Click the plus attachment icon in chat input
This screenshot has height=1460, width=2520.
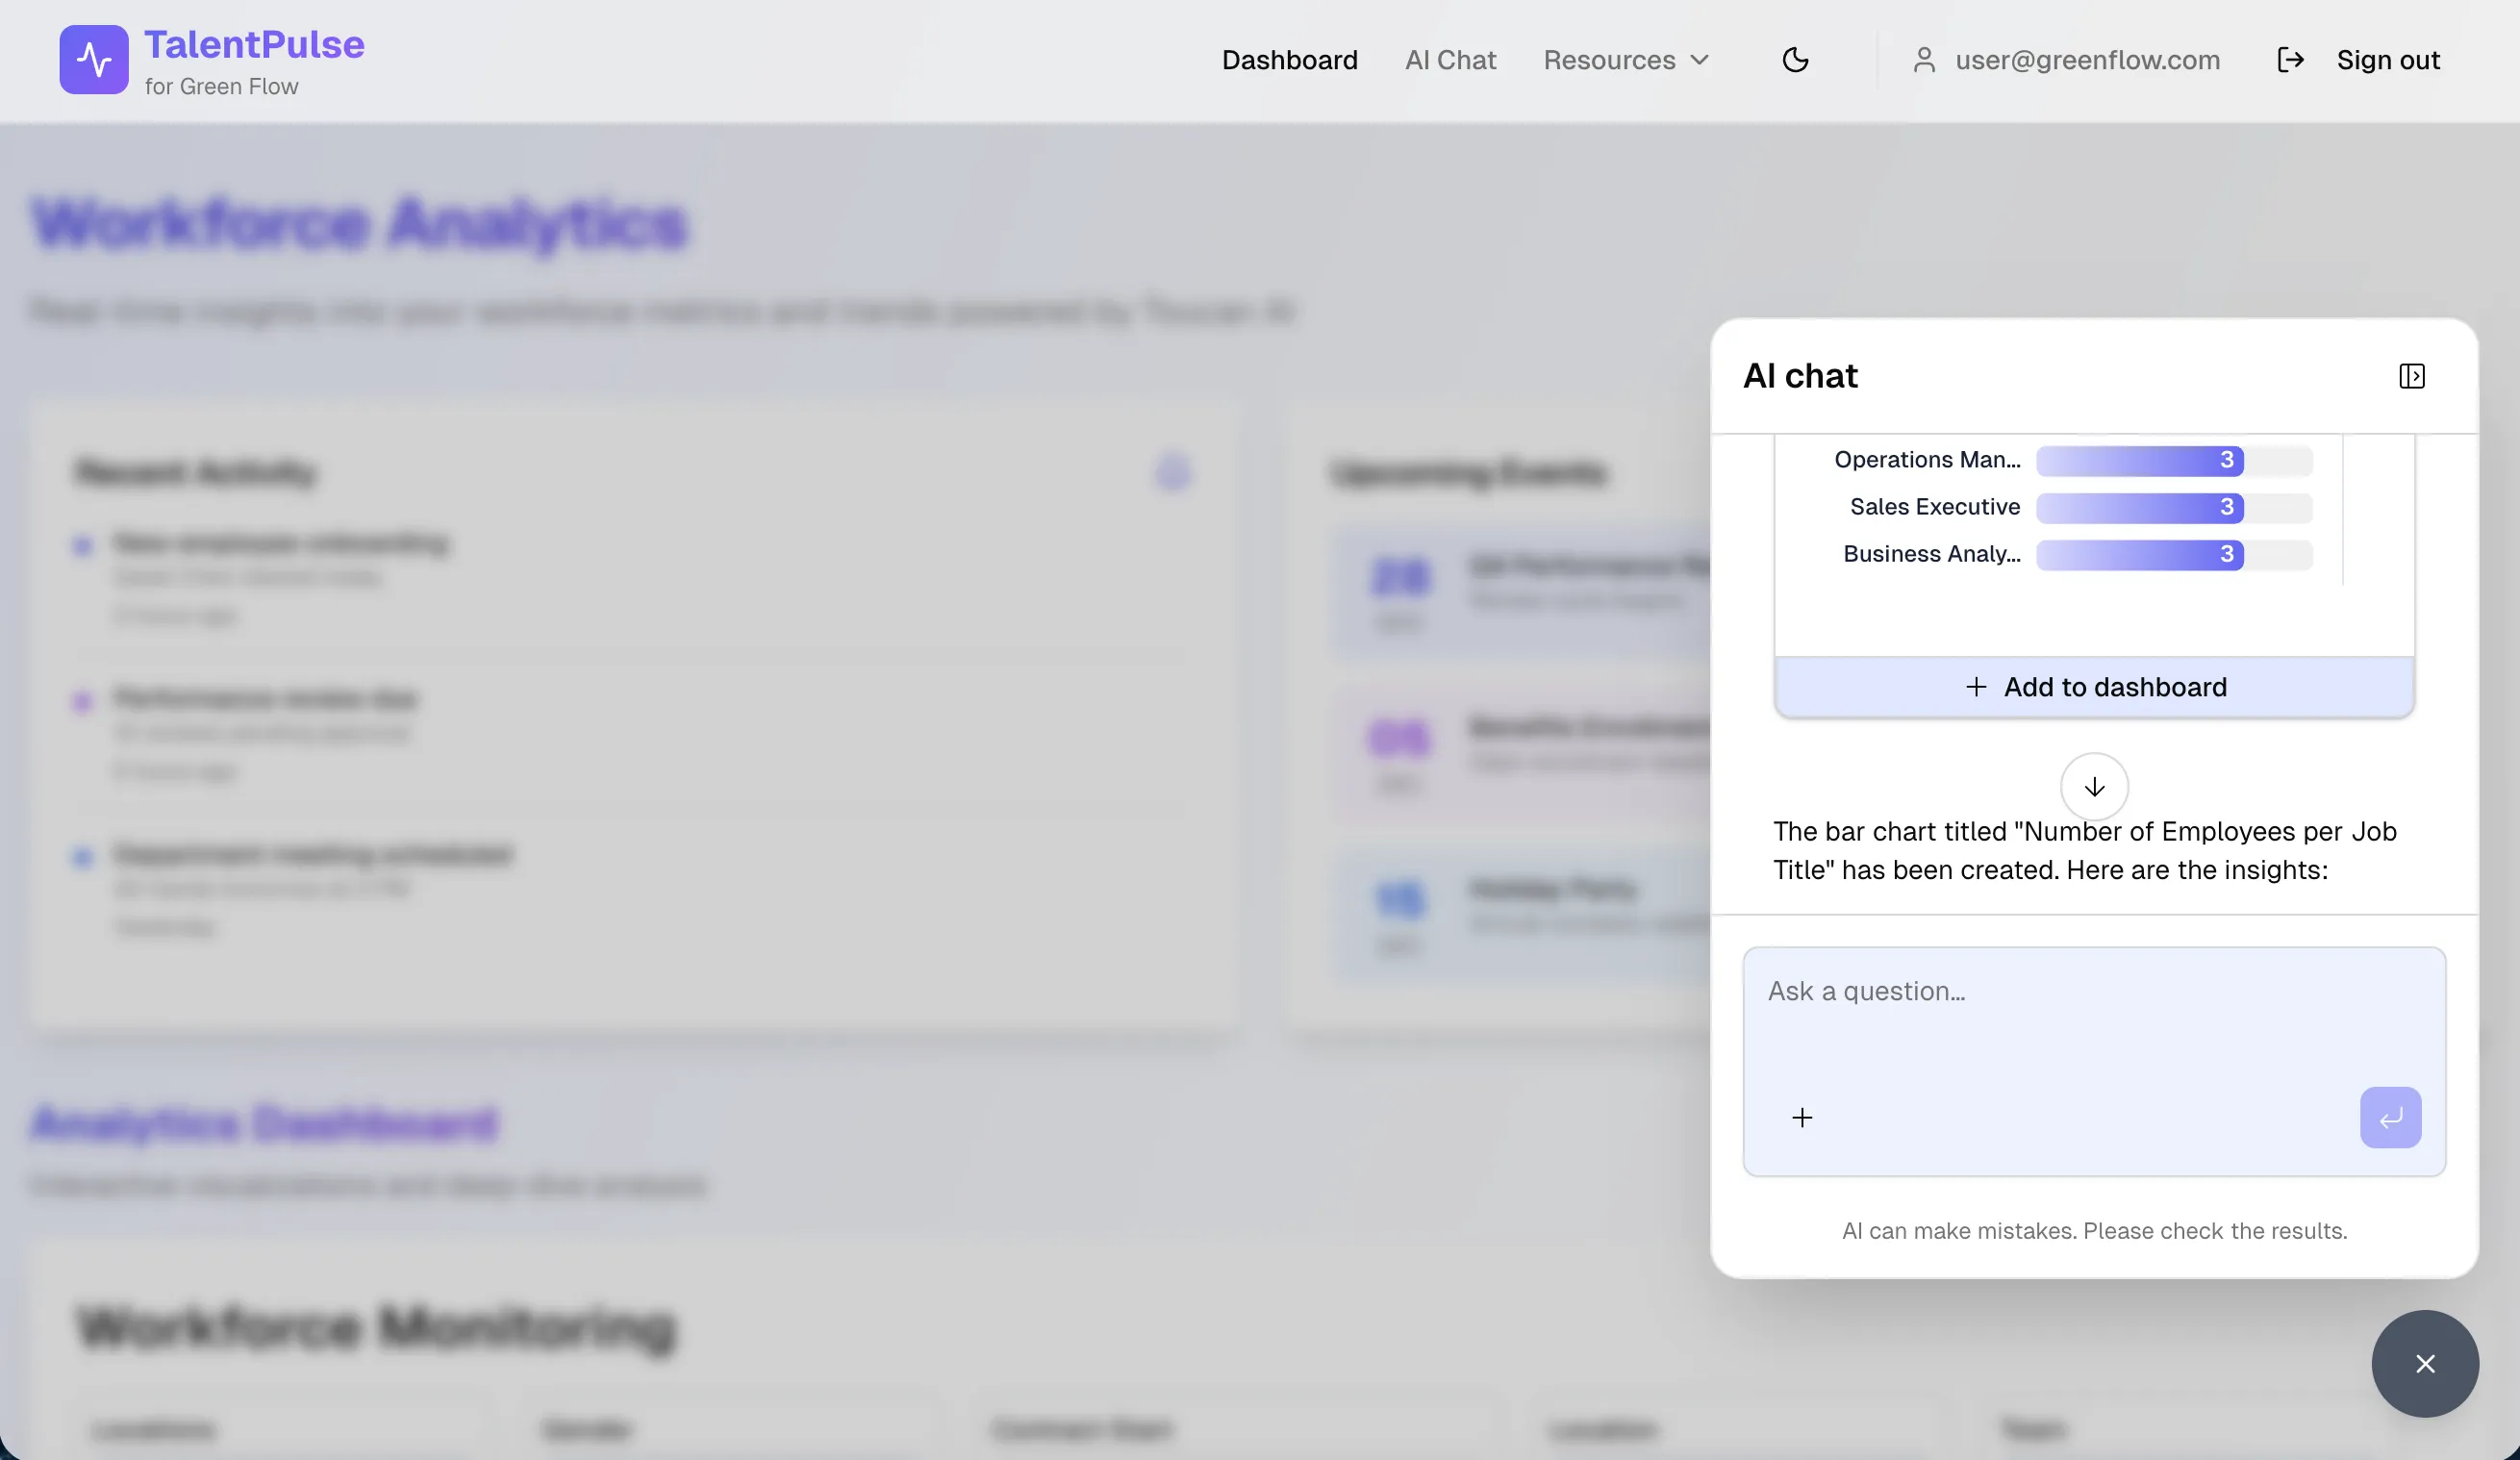(1802, 1118)
